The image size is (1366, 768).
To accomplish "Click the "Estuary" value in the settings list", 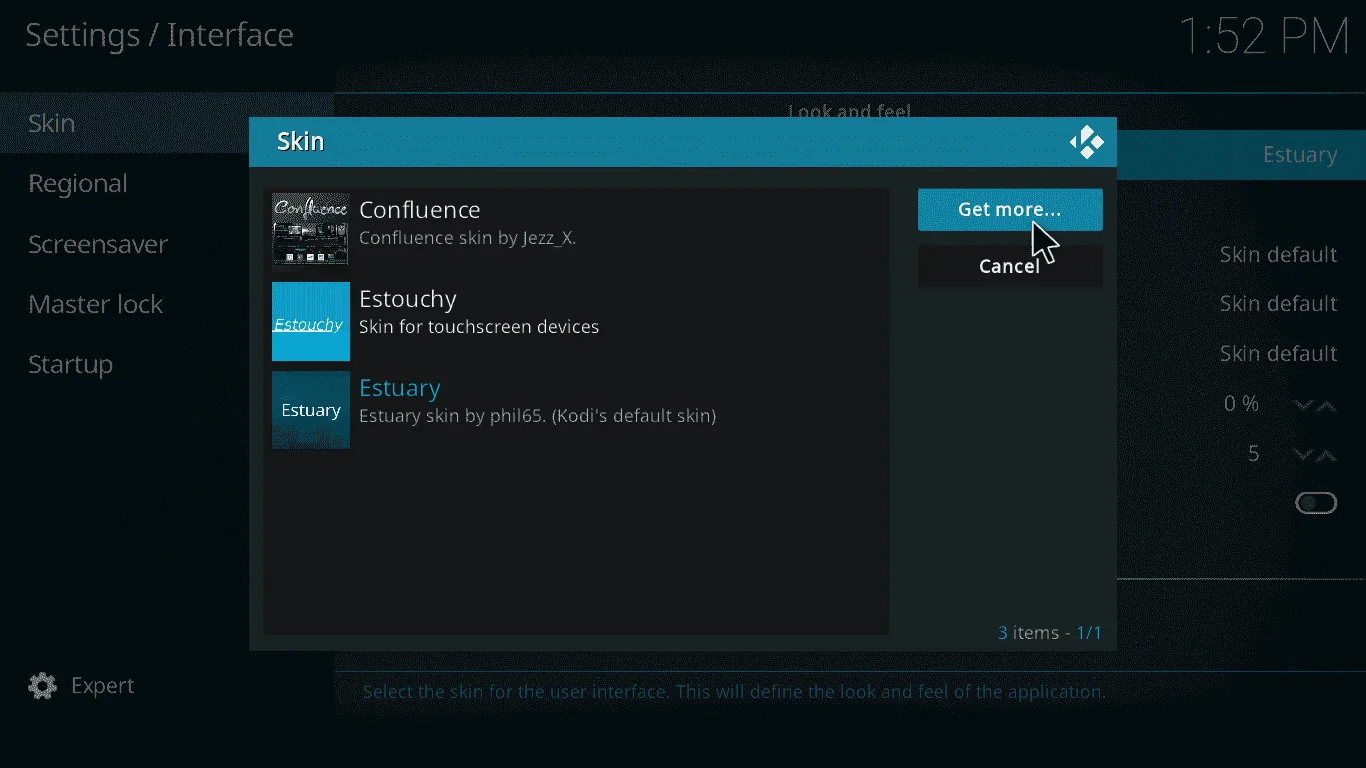I will point(1300,155).
